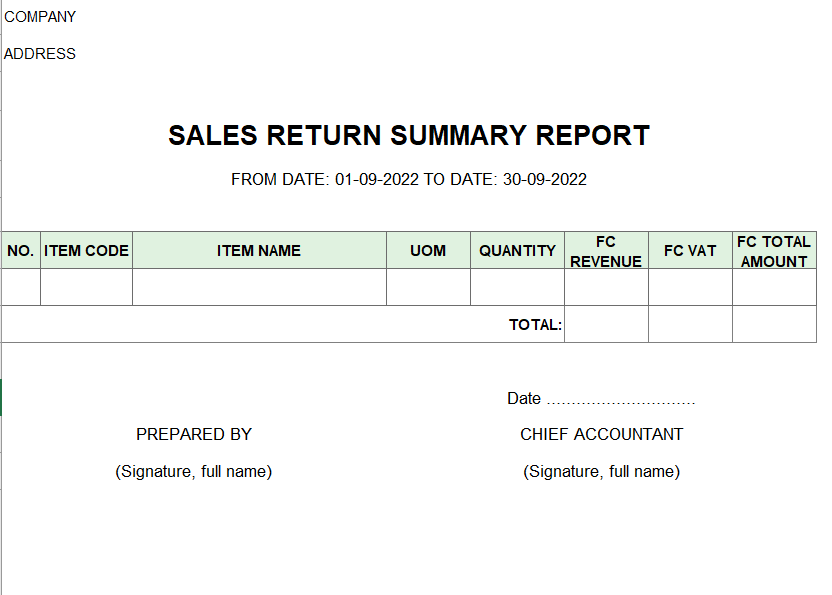Select the FROM DATE range cell
Viewport: 832px width, 595px height.
(409, 179)
